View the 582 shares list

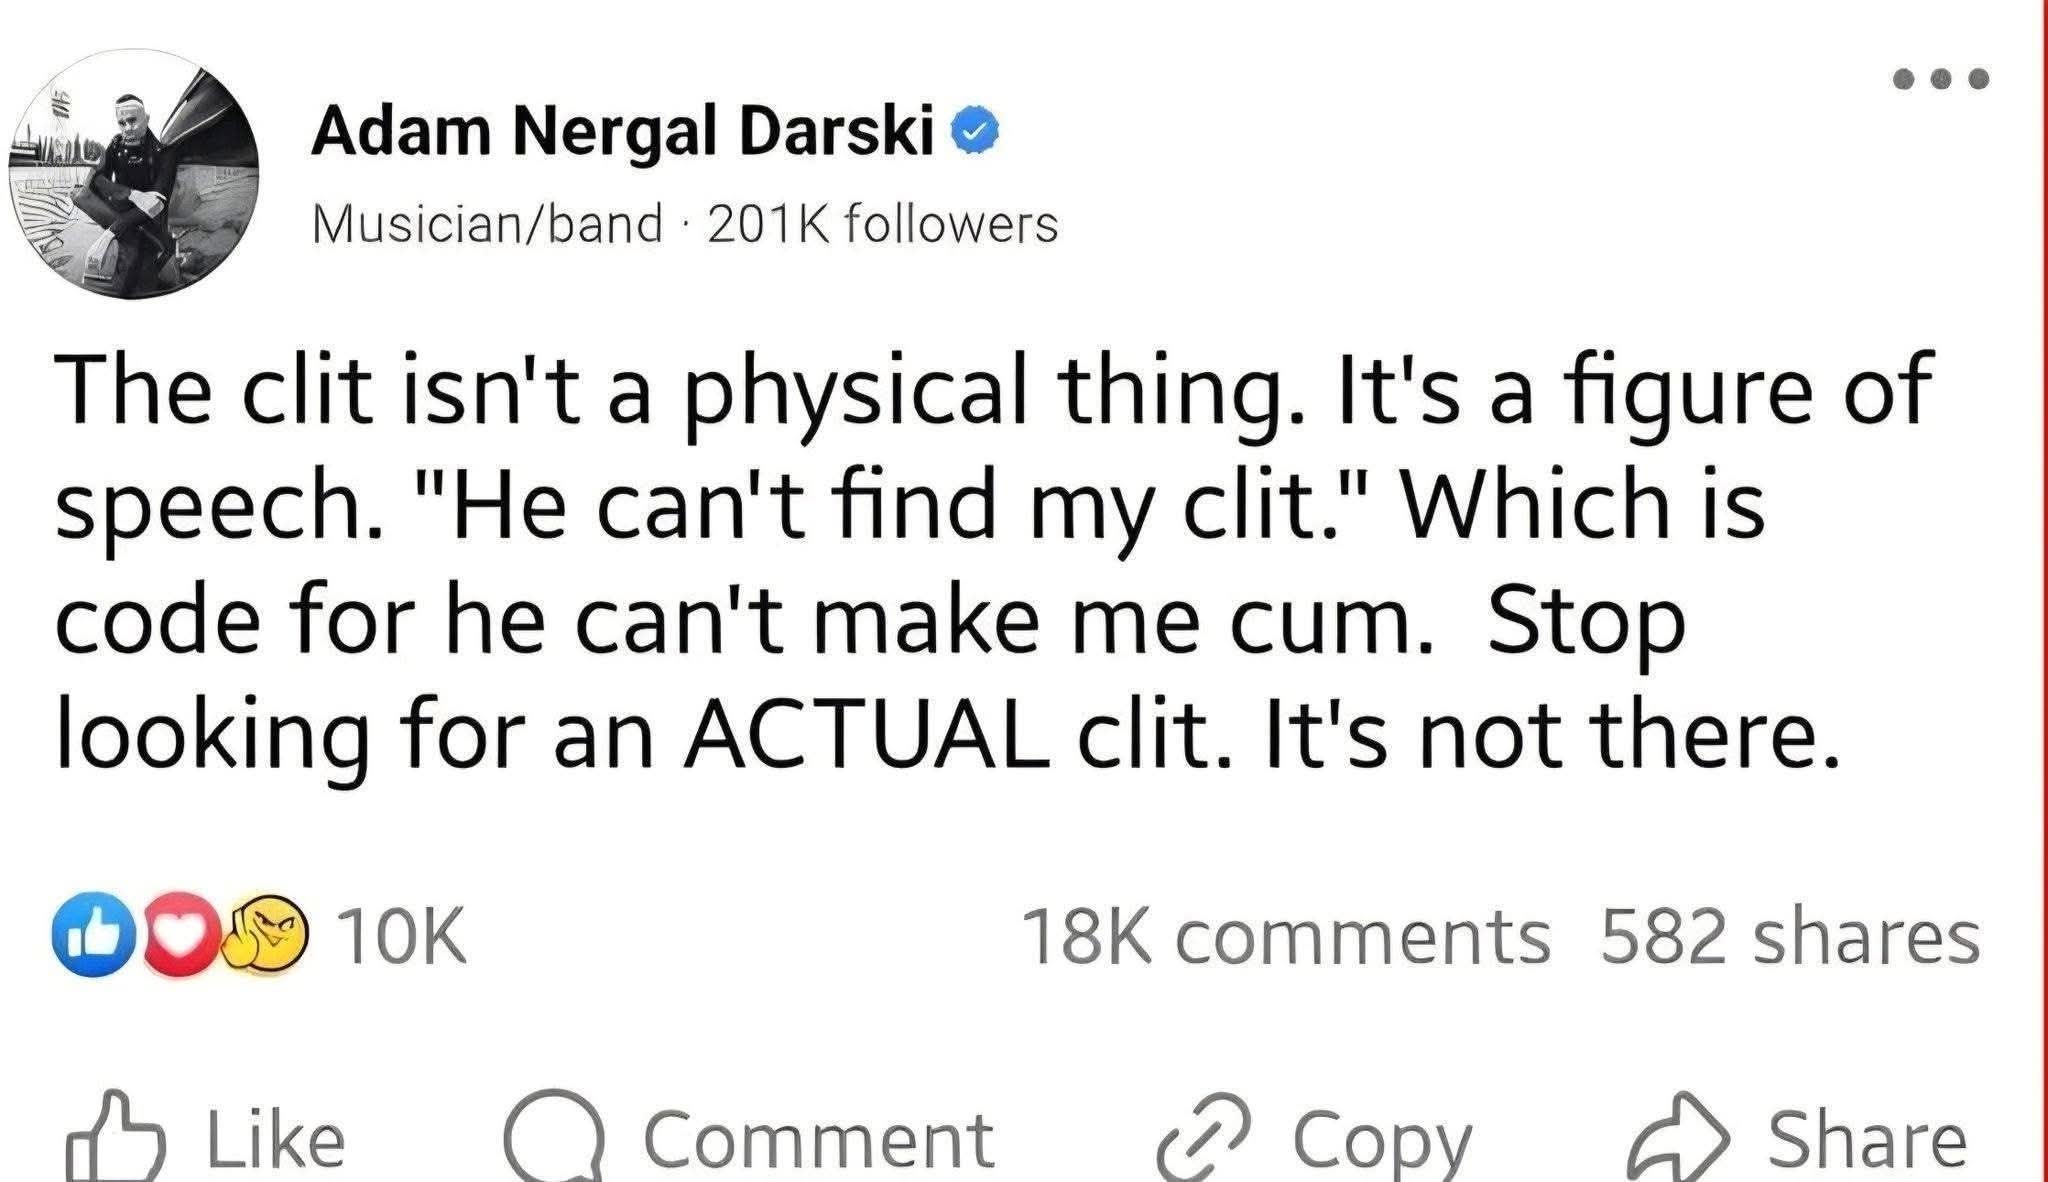[x=1788, y=937]
